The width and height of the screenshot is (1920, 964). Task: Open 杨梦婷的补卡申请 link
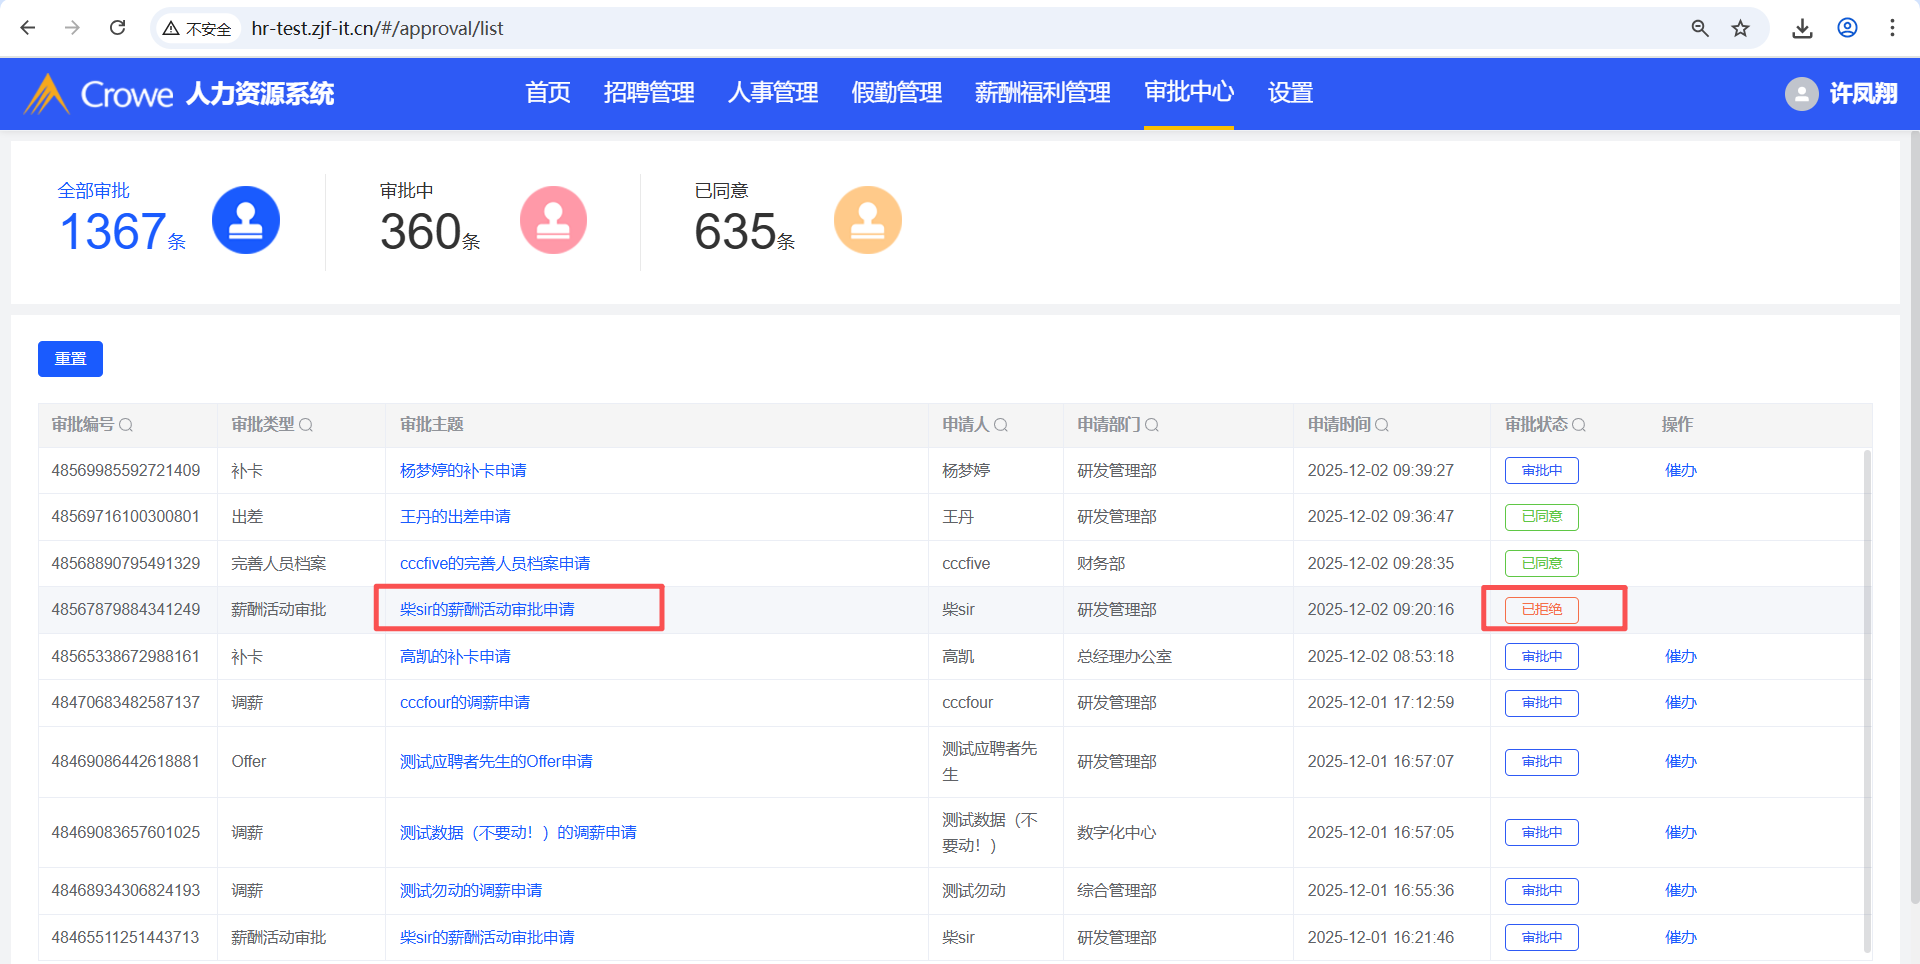click(x=463, y=471)
